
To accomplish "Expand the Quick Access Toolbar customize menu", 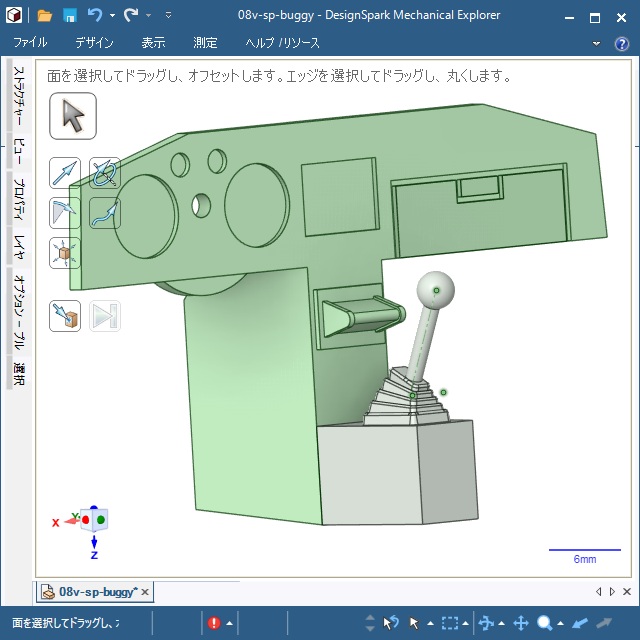I will tap(168, 16).
